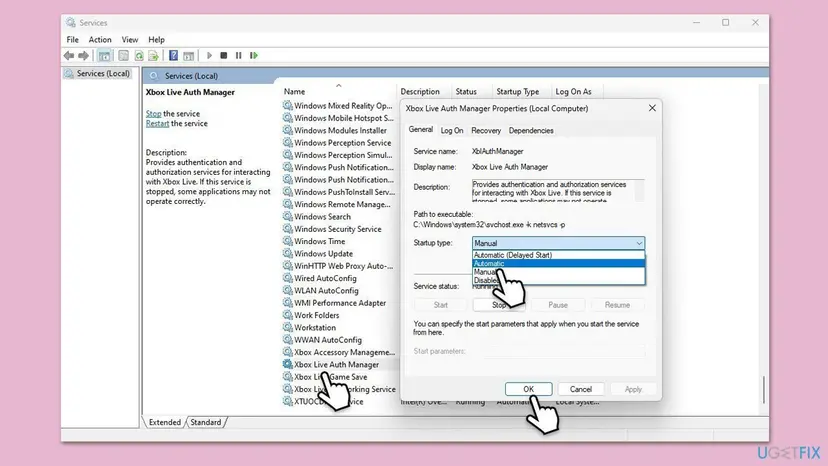Click the gear icon beside Windows Search
This screenshot has width=828, height=466.
[x=287, y=216]
